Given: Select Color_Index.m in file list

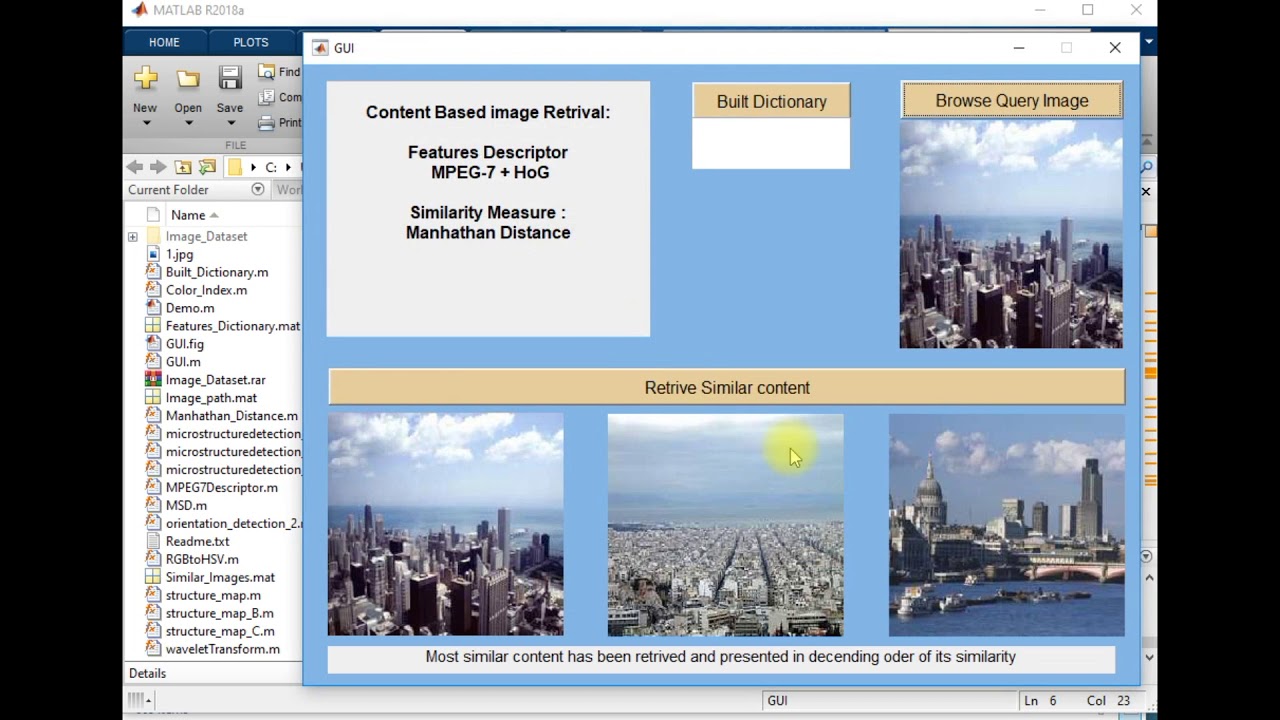Looking at the screenshot, I should point(206,290).
